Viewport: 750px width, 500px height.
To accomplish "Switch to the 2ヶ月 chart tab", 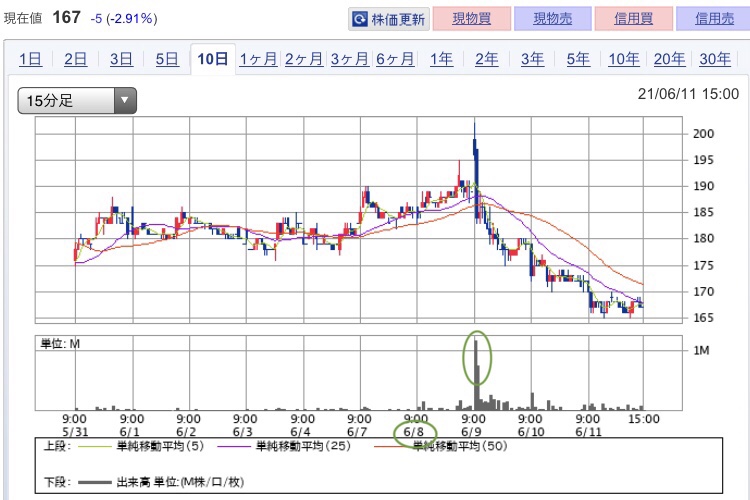I will (x=304, y=59).
